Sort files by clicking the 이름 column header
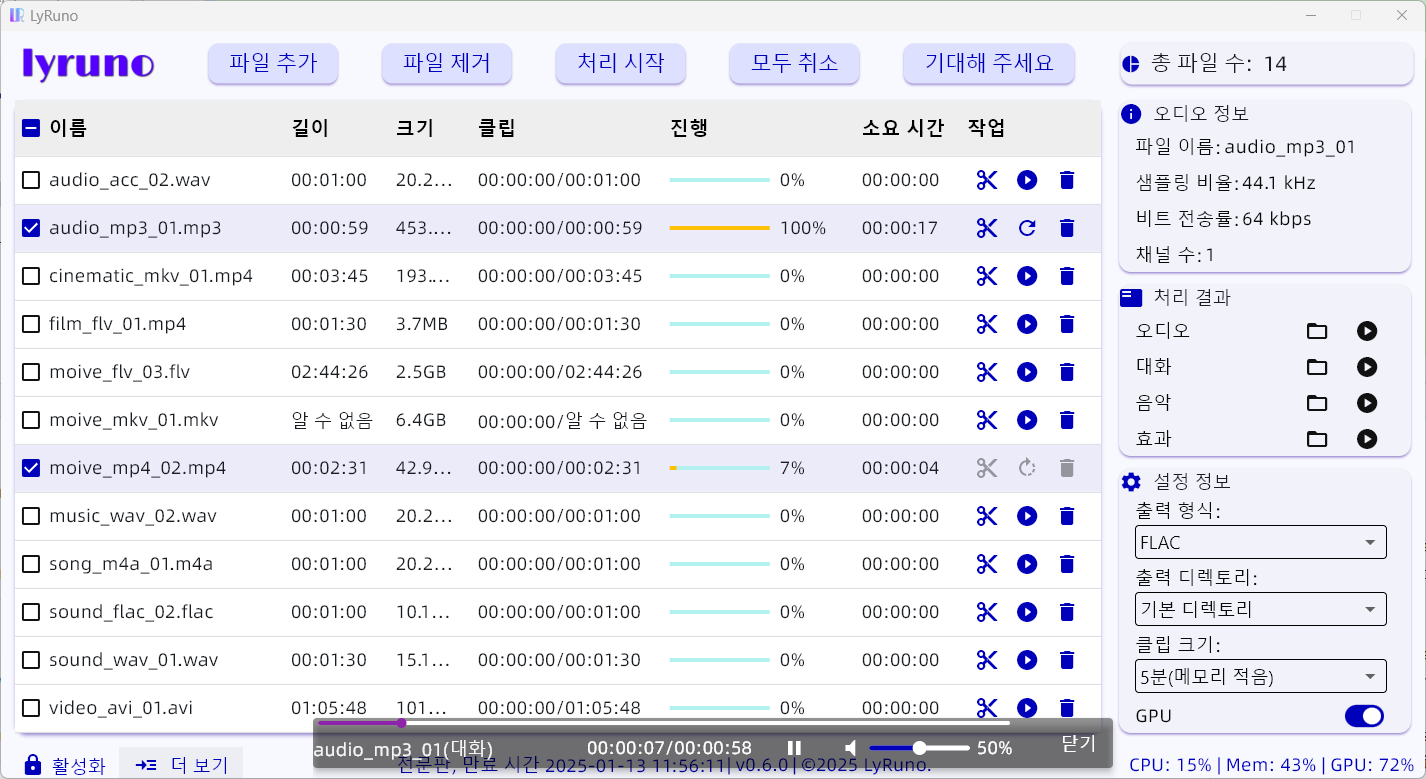 click(x=60, y=128)
